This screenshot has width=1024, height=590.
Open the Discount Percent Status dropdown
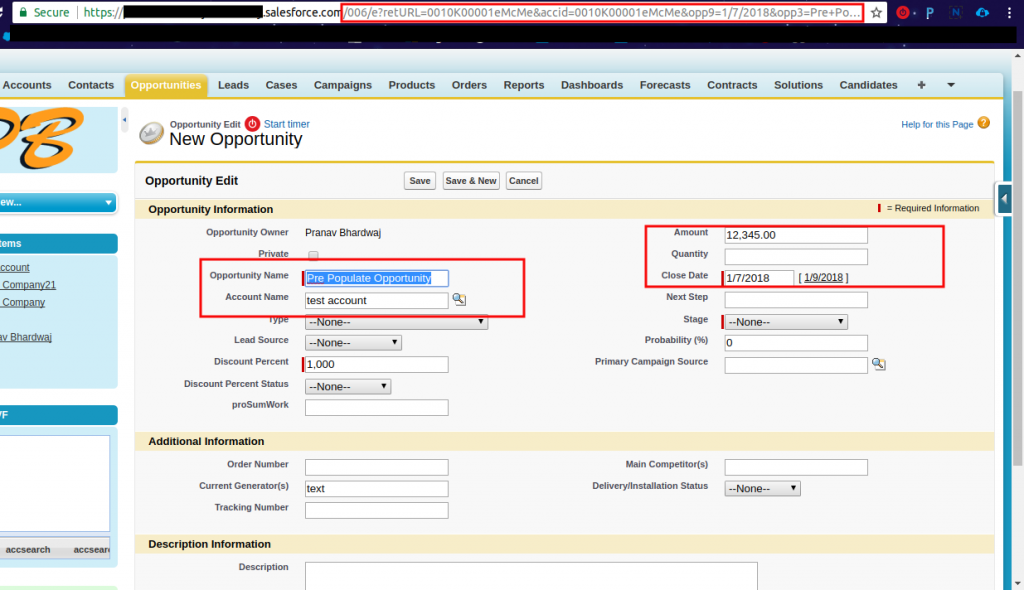click(x=348, y=386)
